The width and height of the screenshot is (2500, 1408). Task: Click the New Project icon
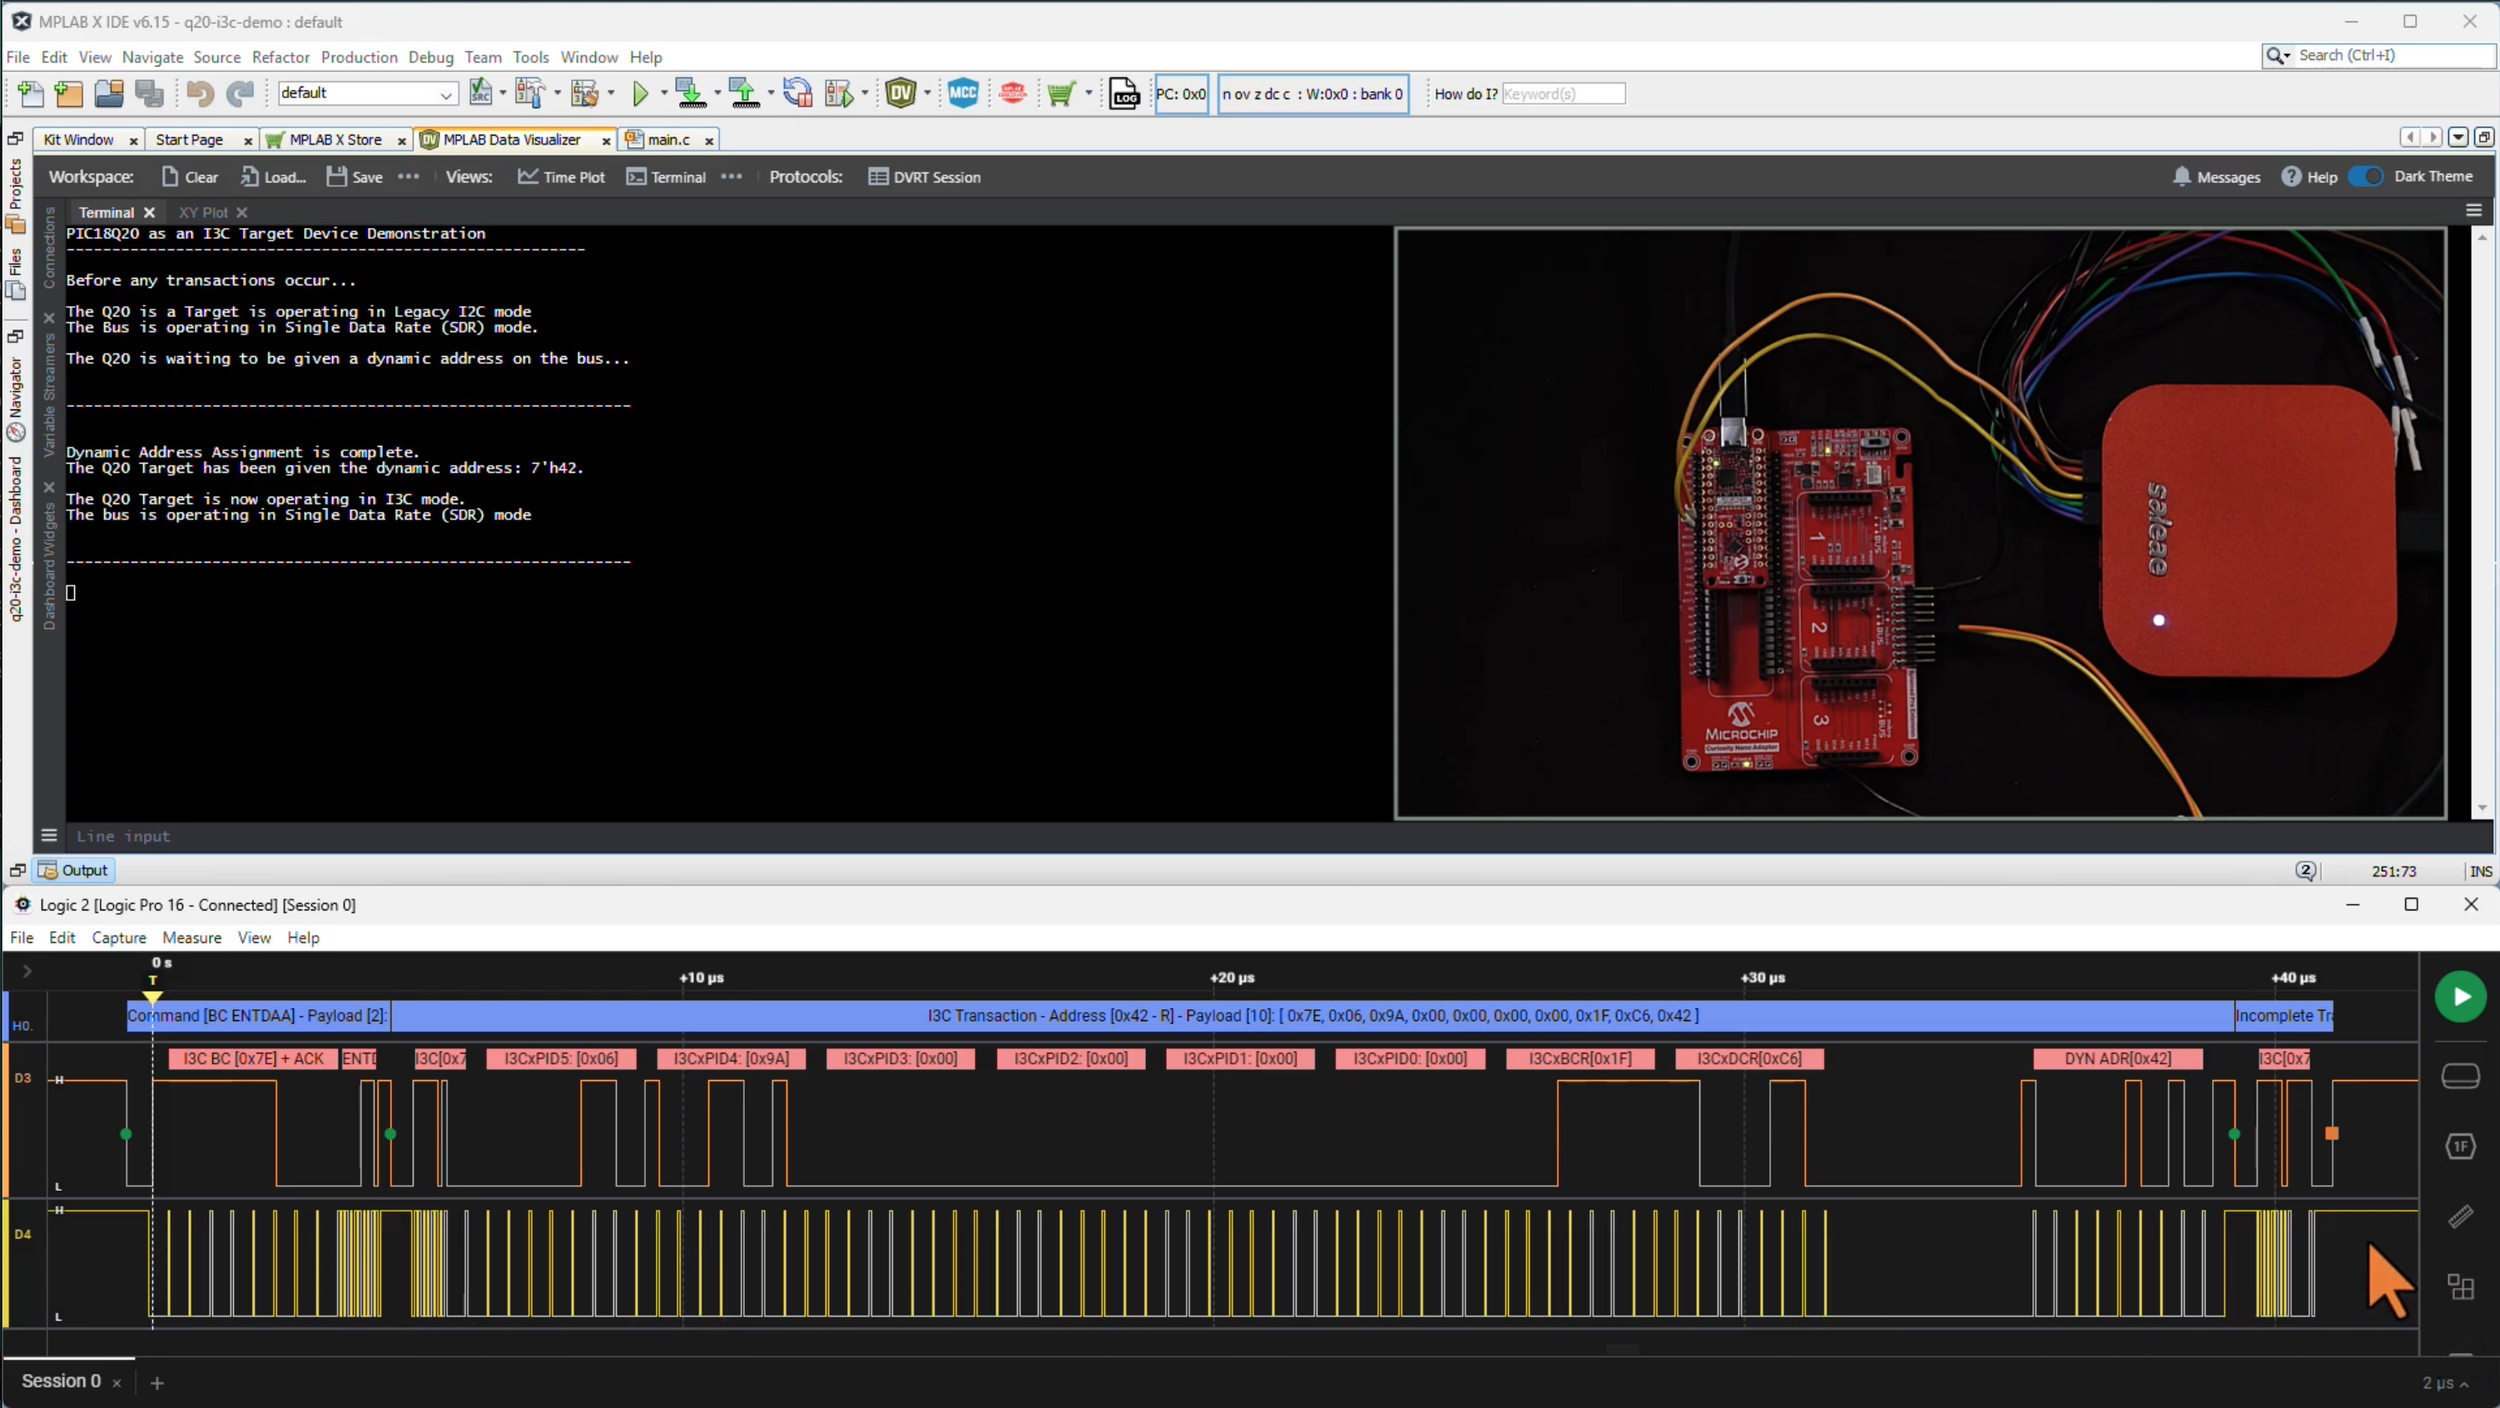pos(69,93)
